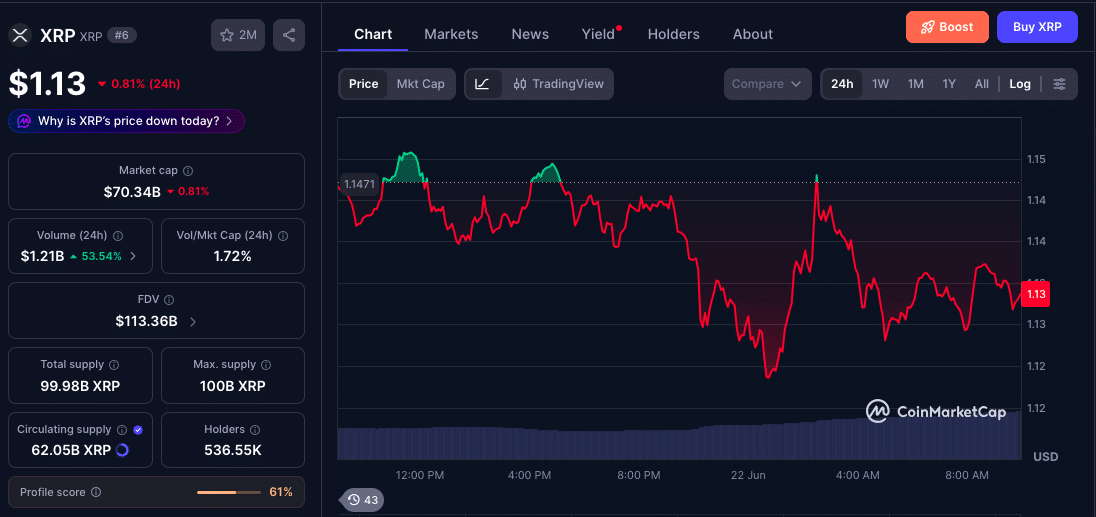Open the About tab

(x=753, y=34)
